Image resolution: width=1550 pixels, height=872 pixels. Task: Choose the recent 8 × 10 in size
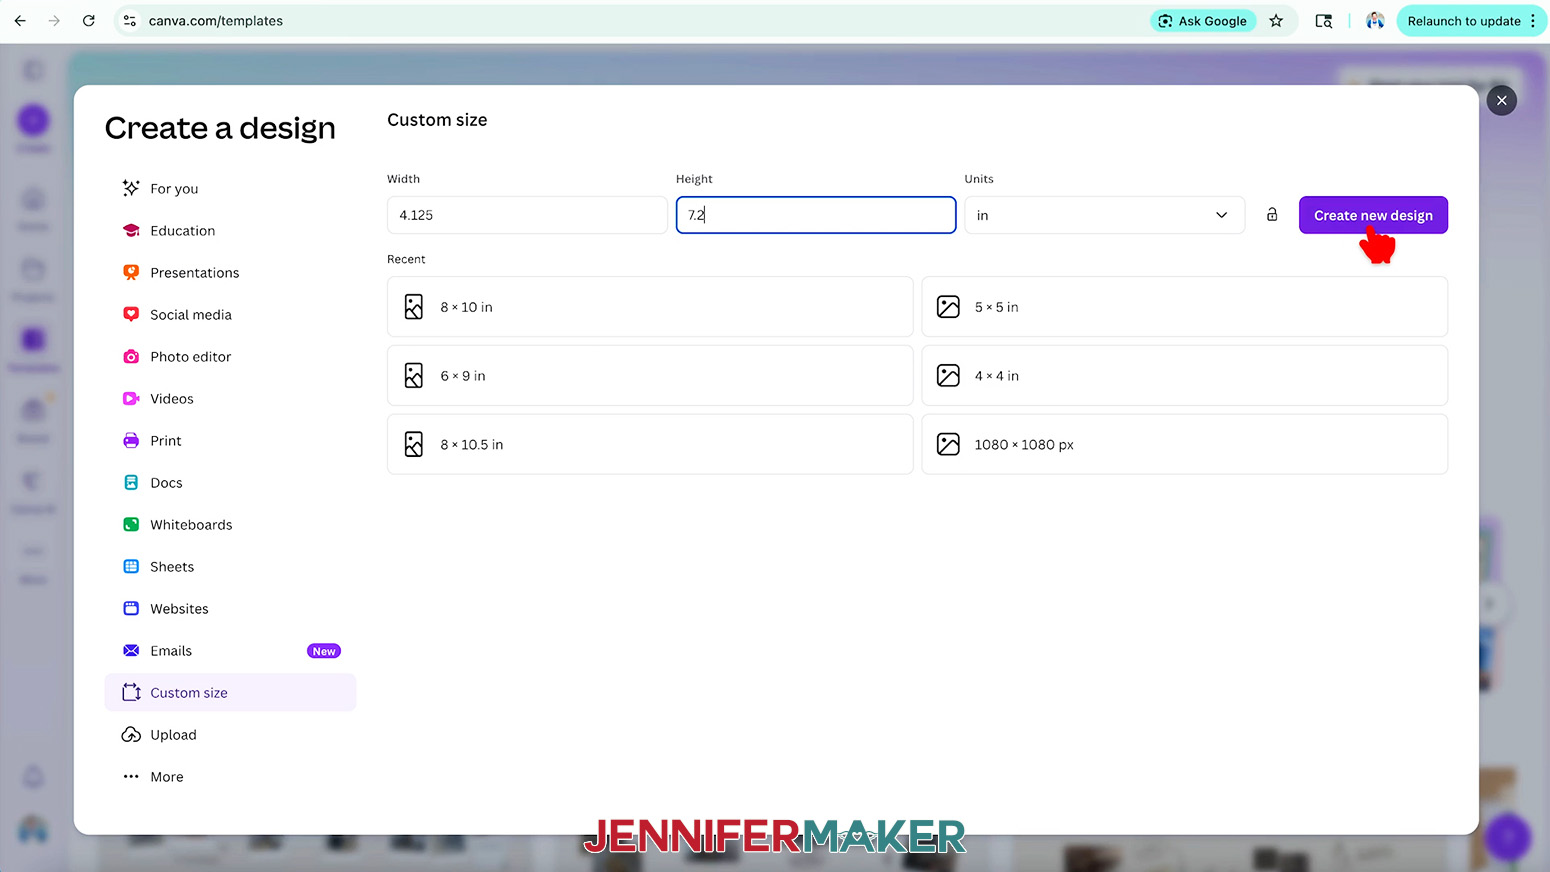[650, 307]
